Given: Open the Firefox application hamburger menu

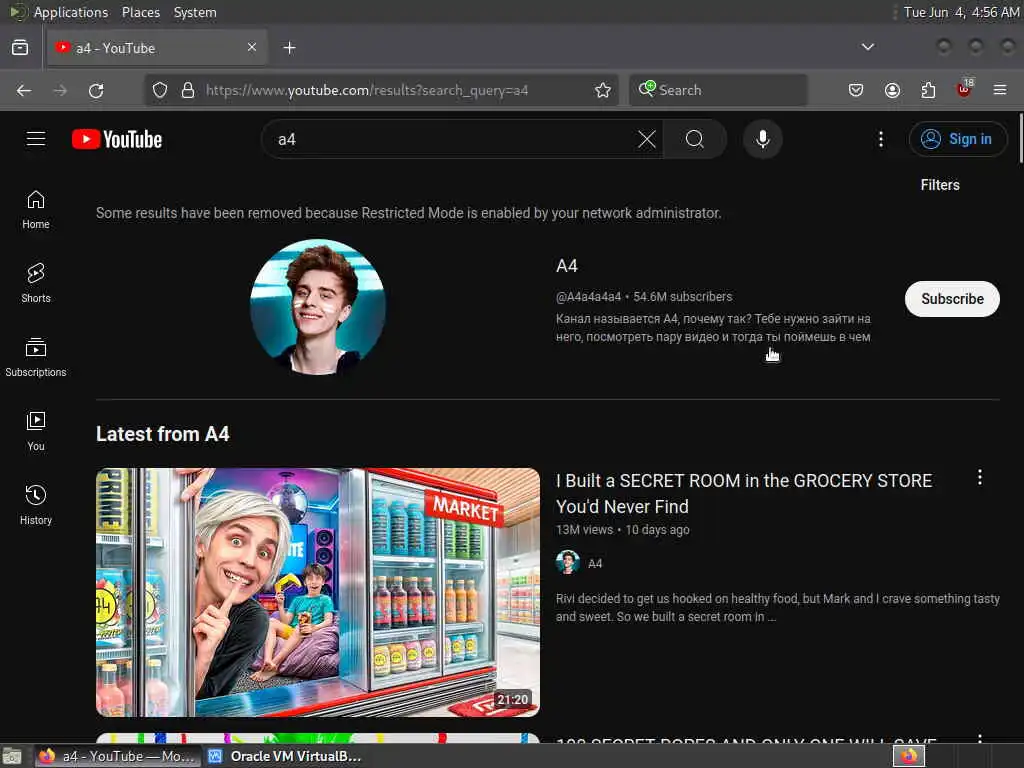Looking at the screenshot, I should (x=1000, y=90).
